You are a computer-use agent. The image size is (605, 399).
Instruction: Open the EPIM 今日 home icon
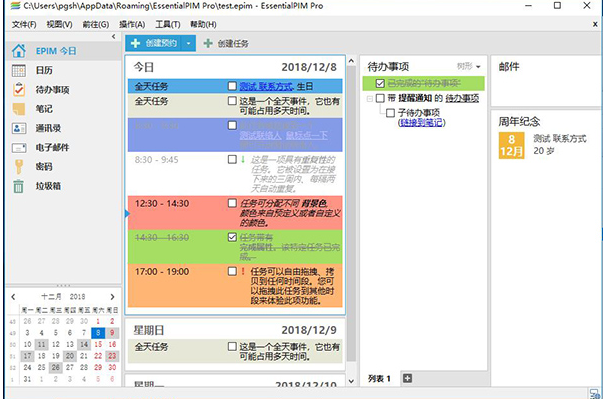point(19,51)
